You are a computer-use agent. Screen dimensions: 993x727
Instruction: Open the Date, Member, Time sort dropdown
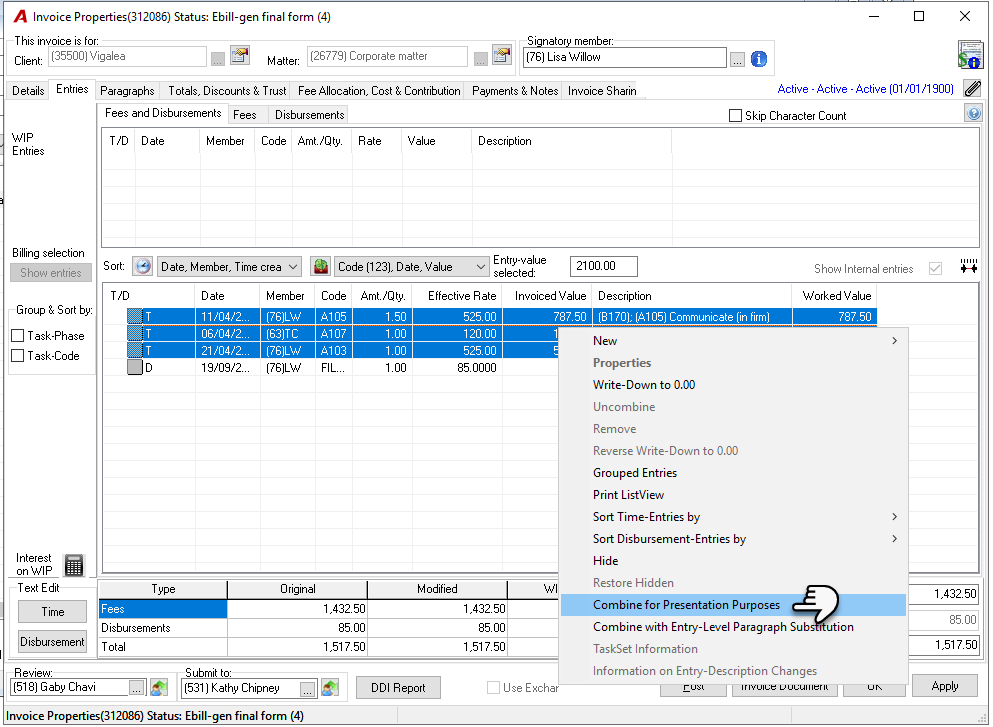229,267
